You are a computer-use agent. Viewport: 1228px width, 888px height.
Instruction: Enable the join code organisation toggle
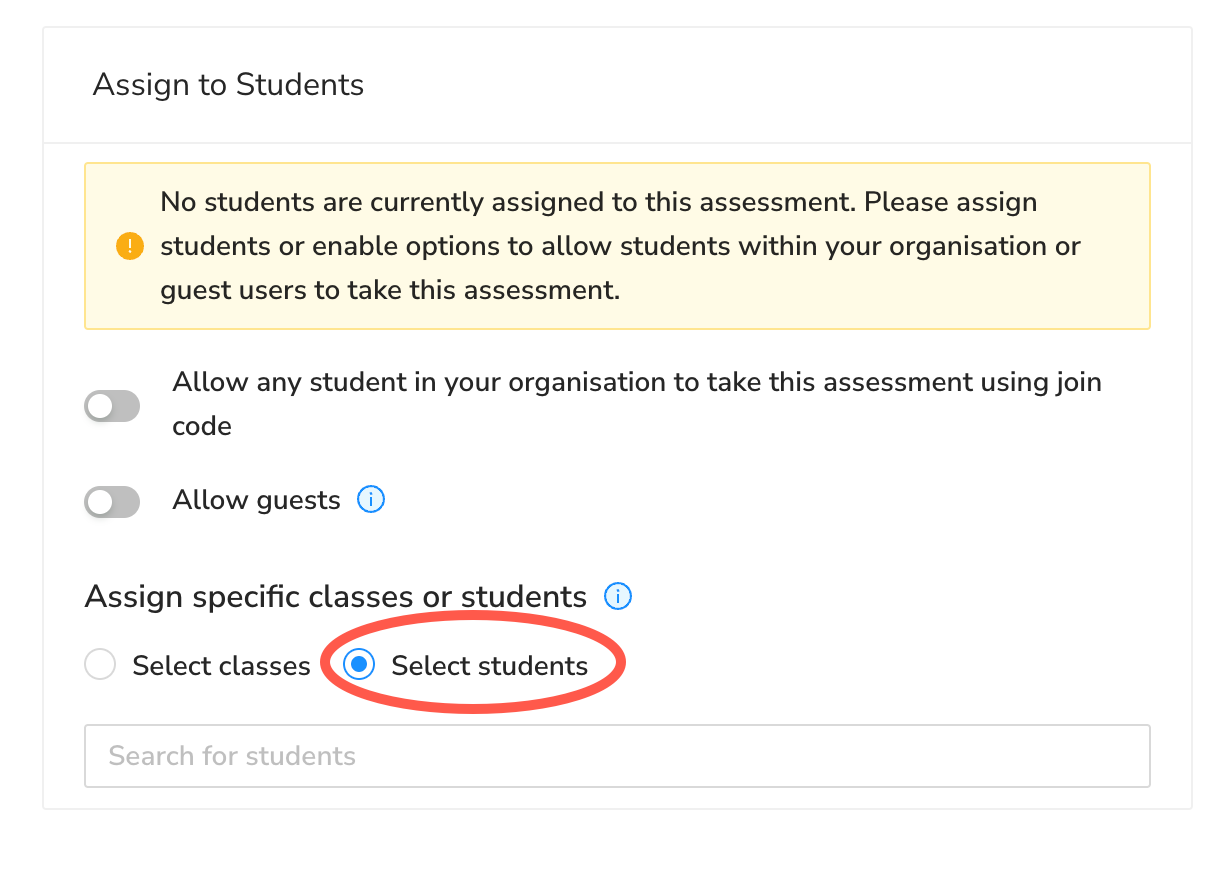pos(112,405)
